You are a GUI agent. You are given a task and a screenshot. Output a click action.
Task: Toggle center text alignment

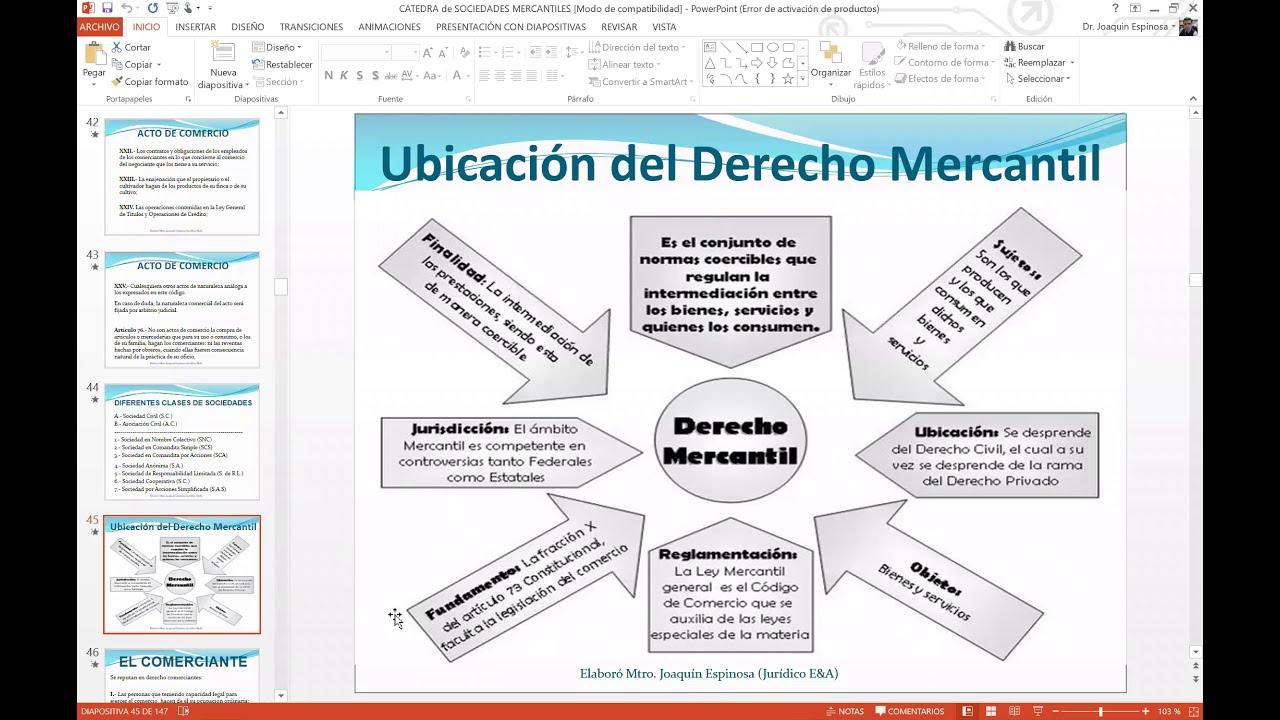(501, 75)
